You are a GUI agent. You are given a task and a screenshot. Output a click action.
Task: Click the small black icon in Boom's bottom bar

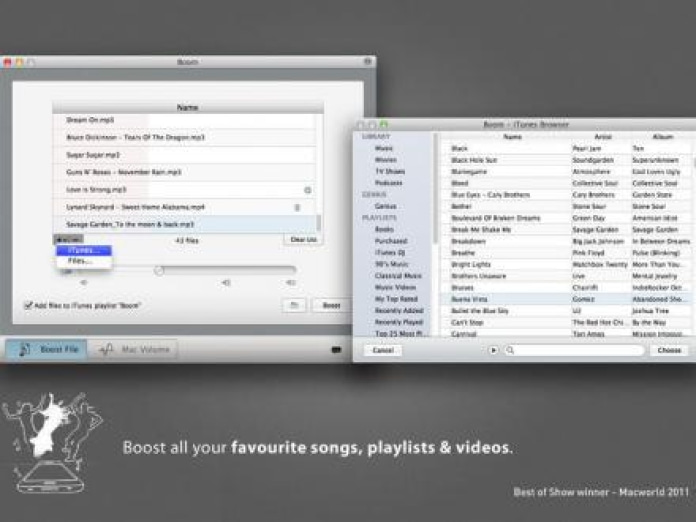(336, 350)
